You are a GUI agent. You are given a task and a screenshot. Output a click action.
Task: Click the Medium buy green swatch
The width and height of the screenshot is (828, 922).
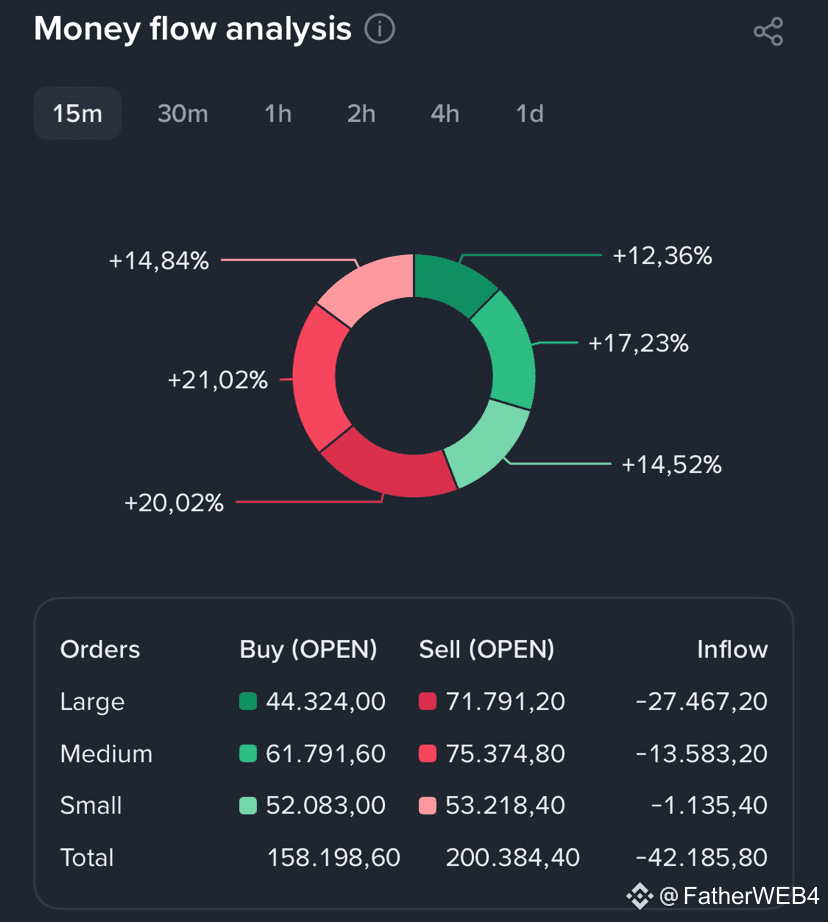pyautogui.click(x=248, y=754)
